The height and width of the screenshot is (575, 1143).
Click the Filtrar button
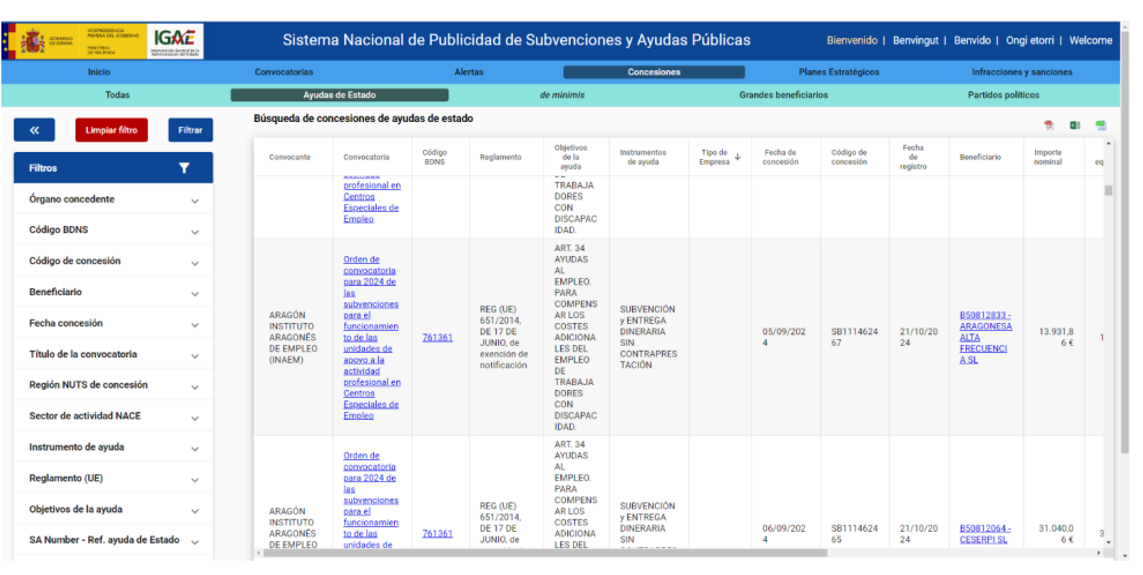[x=190, y=130]
